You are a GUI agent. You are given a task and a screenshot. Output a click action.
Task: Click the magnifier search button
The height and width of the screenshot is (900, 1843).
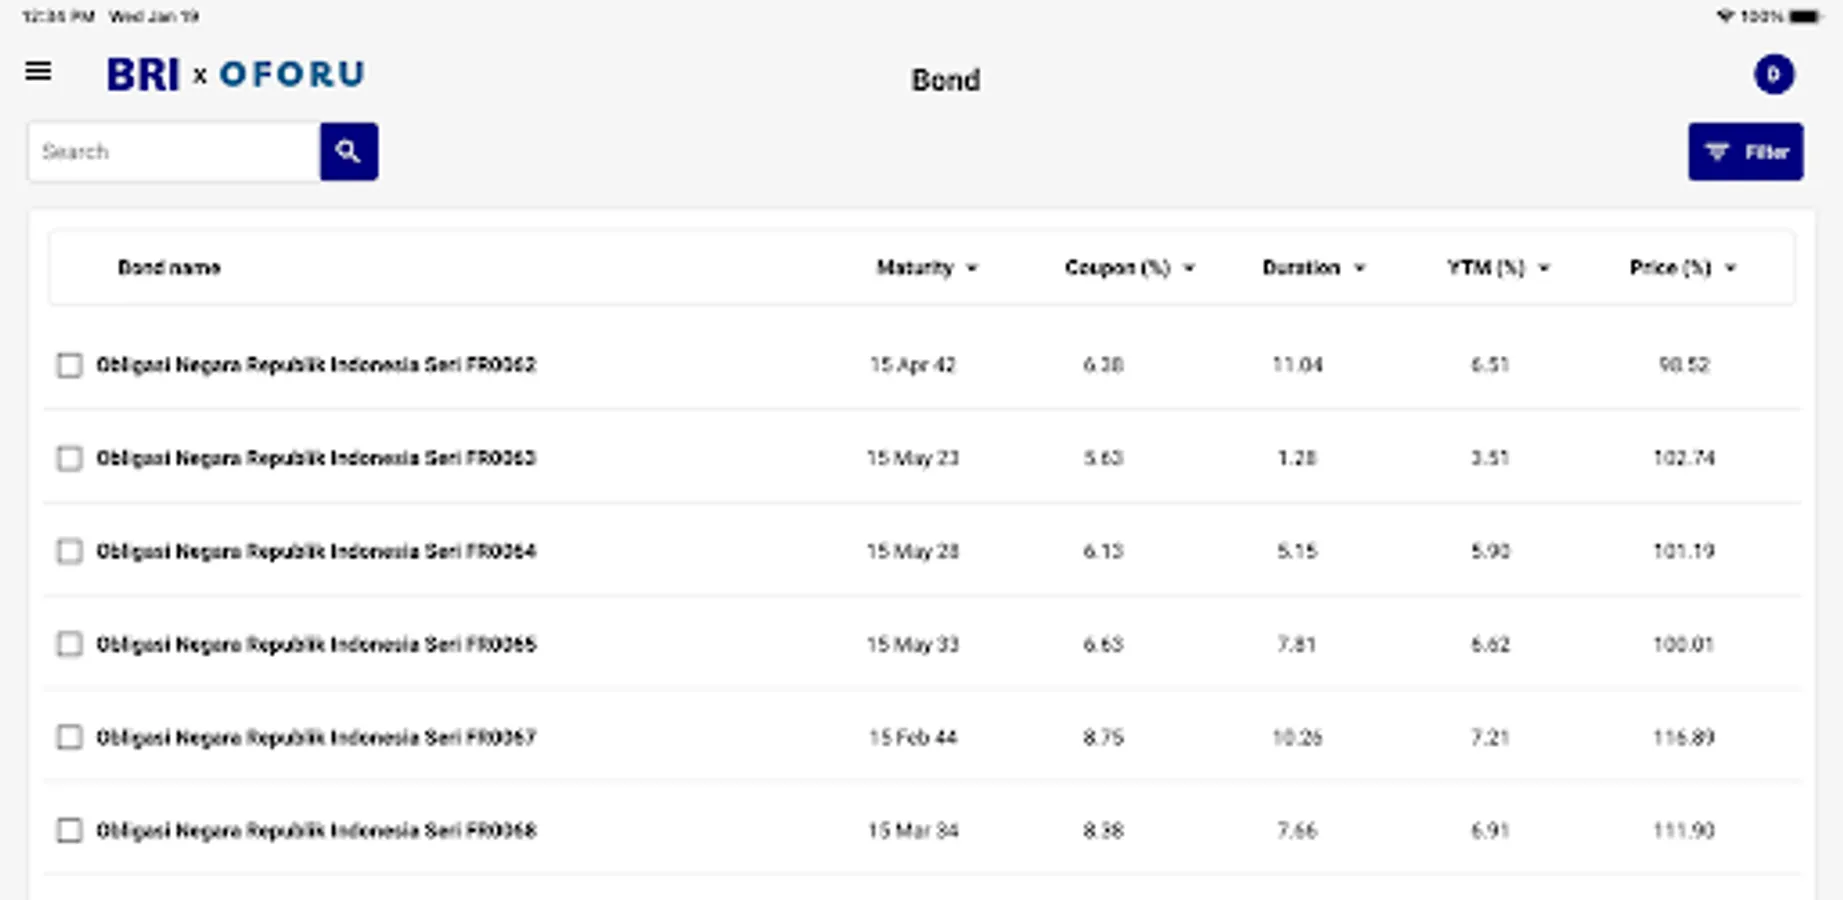click(x=348, y=152)
